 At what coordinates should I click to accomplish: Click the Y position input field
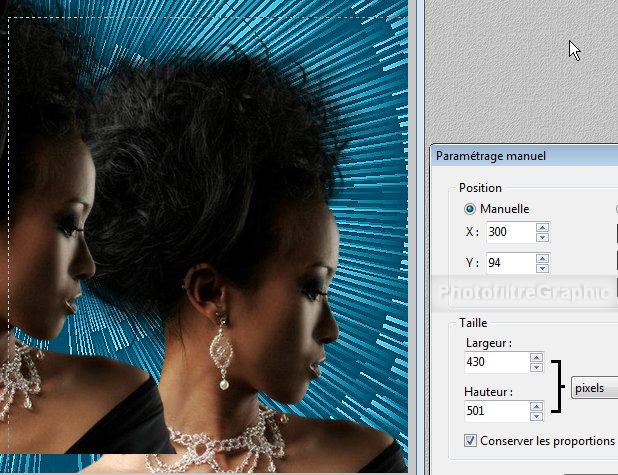point(510,263)
